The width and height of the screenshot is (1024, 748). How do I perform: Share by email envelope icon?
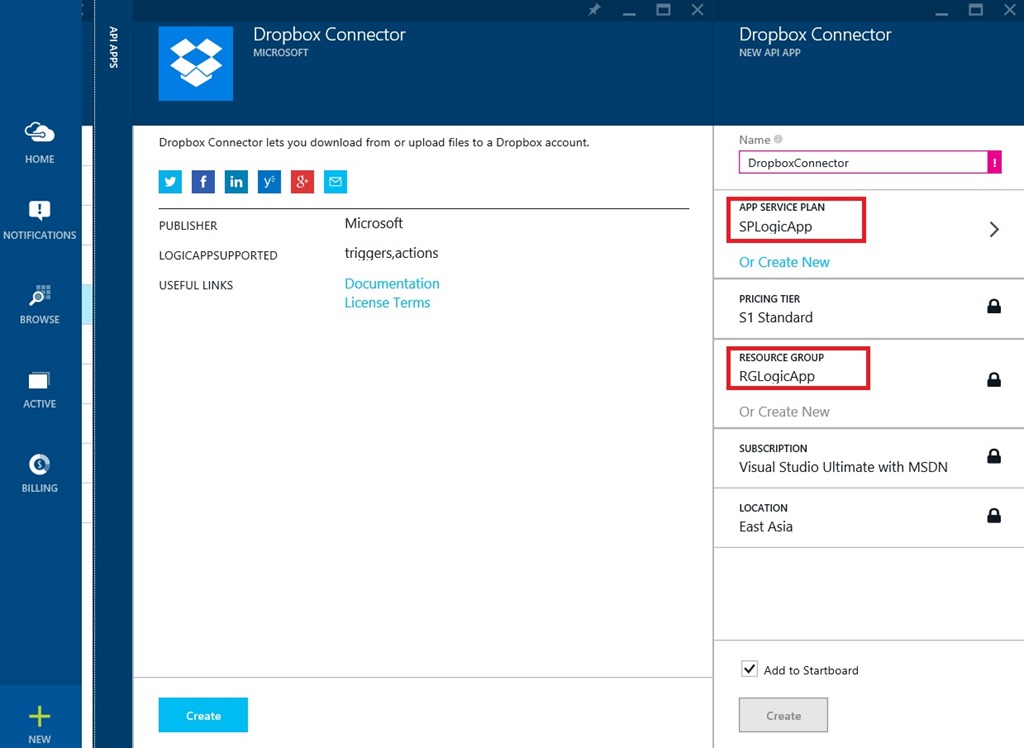tap(335, 182)
